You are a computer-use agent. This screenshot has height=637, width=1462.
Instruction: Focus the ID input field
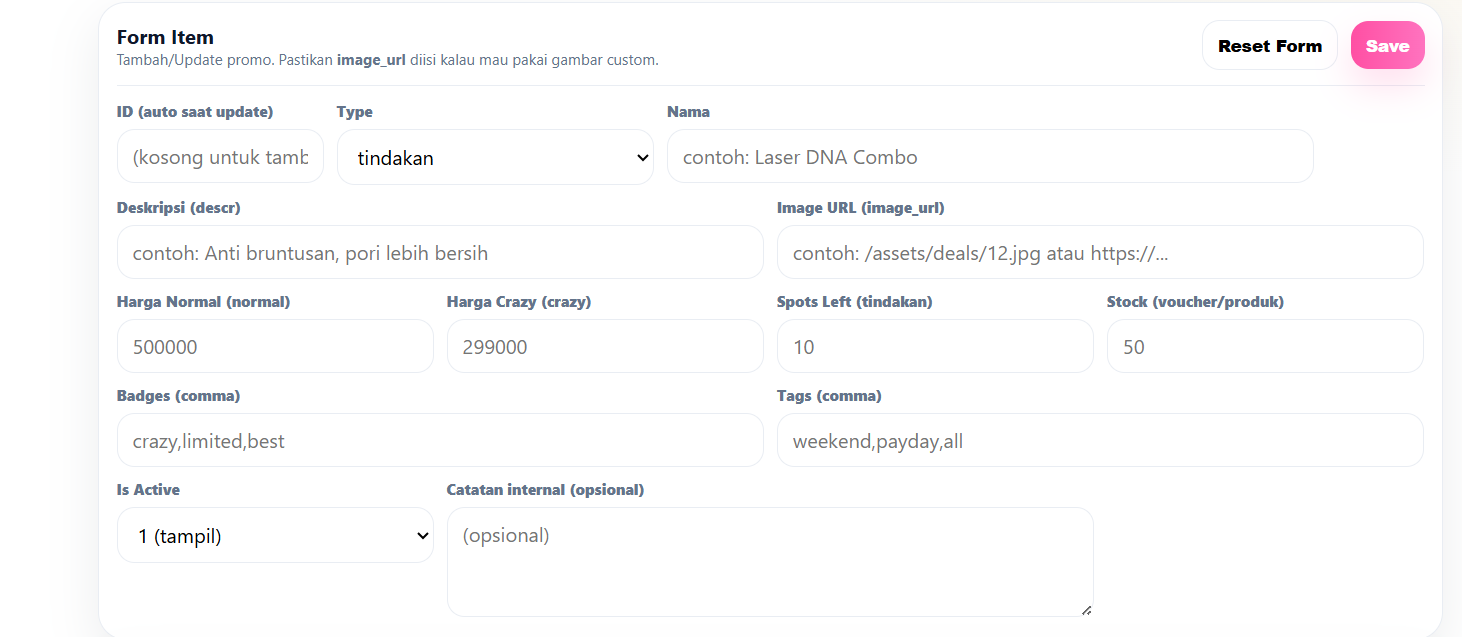click(x=220, y=157)
